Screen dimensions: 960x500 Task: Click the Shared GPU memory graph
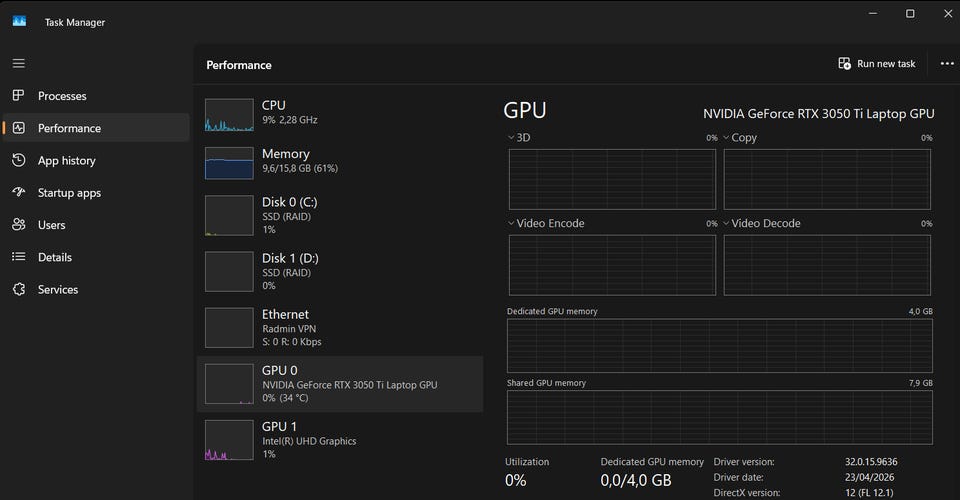point(720,417)
